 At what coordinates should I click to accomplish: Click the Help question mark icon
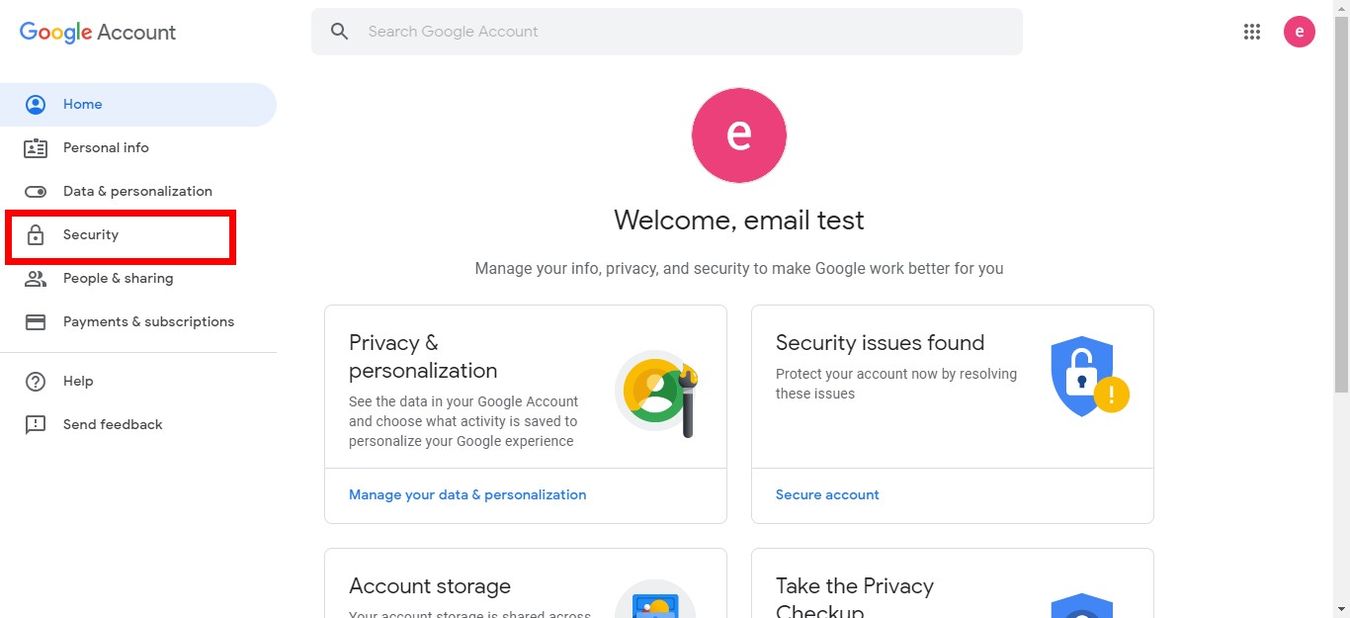click(x=36, y=381)
